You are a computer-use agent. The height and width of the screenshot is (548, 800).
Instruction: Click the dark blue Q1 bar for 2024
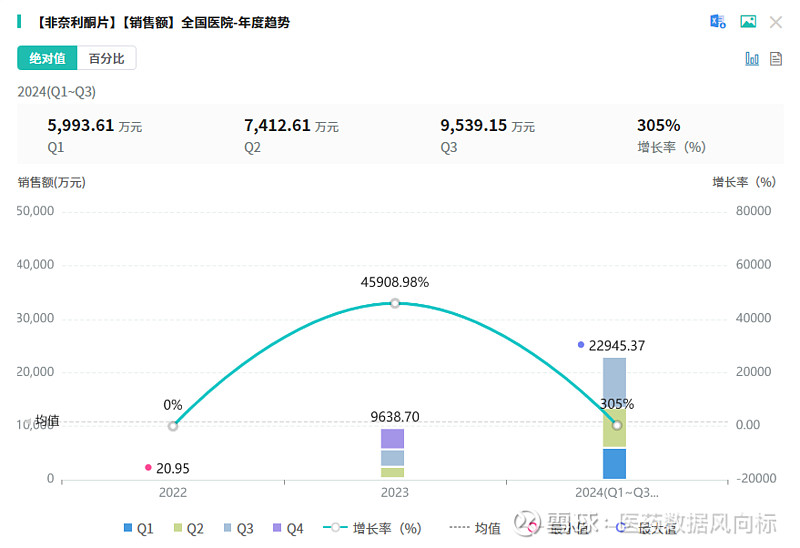pyautogui.click(x=614, y=464)
